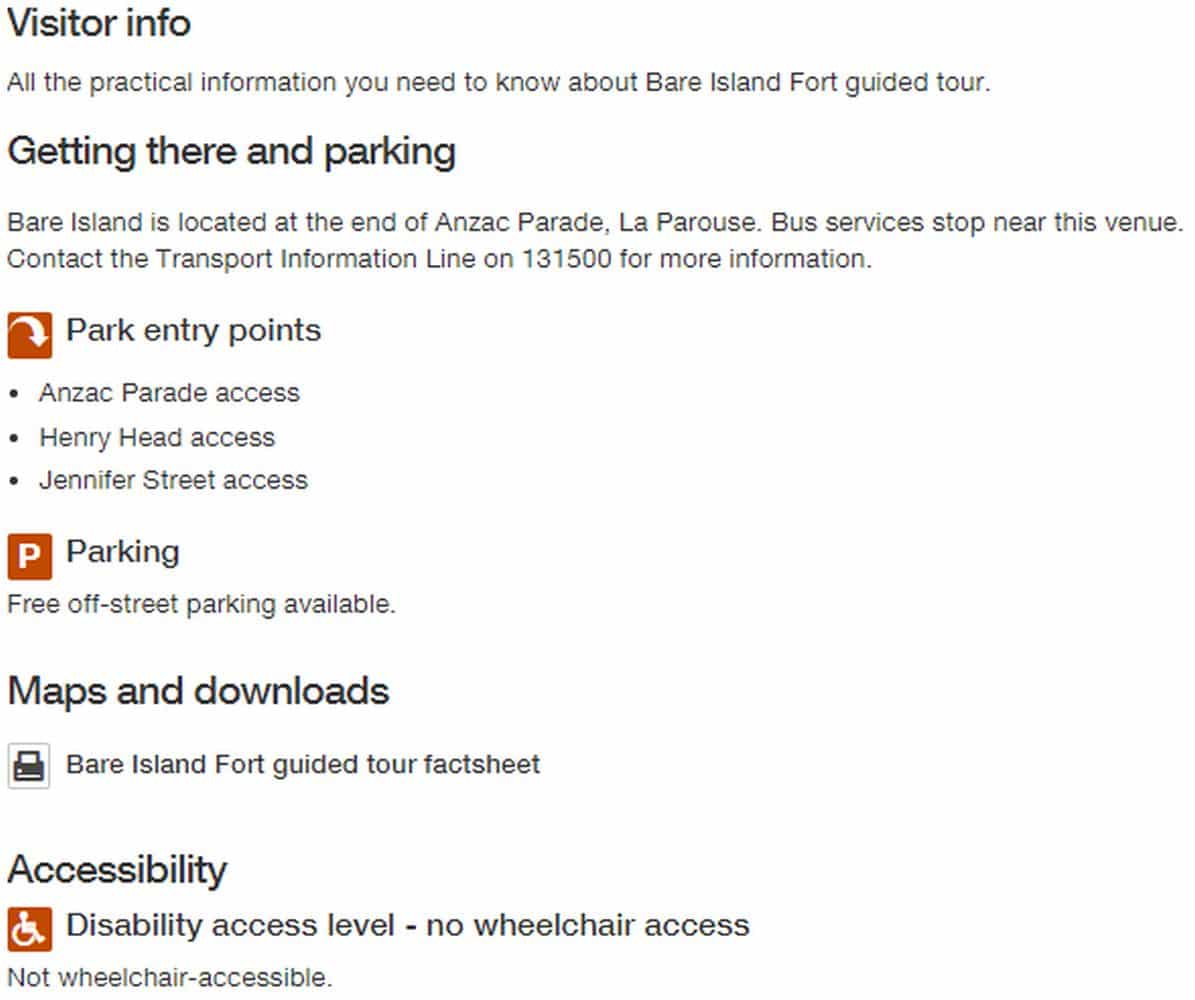Click the Not wheelchair-accessible text
1195x1000 pixels.
(x=170, y=978)
